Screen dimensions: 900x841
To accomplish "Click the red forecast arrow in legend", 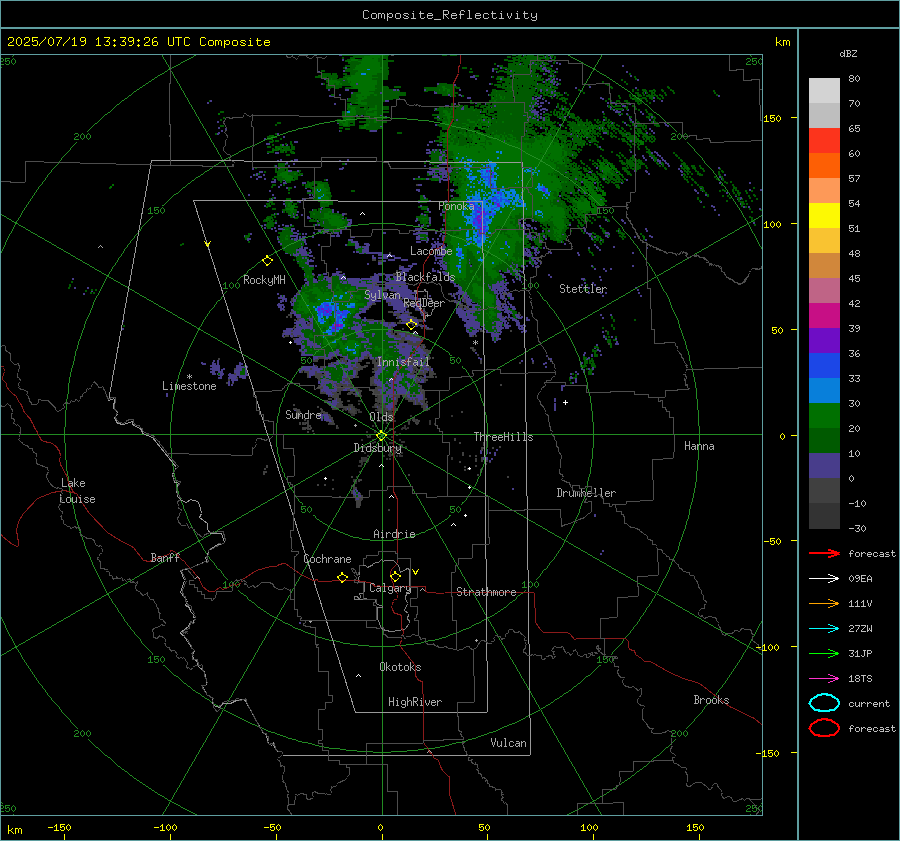I will 824,553.
